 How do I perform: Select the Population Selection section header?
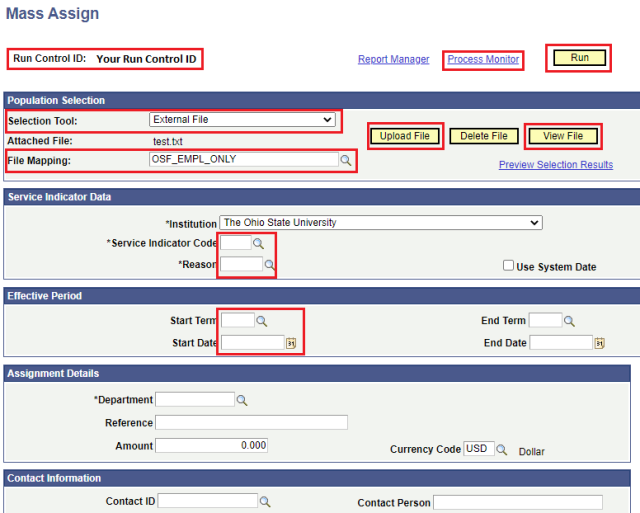point(56,100)
